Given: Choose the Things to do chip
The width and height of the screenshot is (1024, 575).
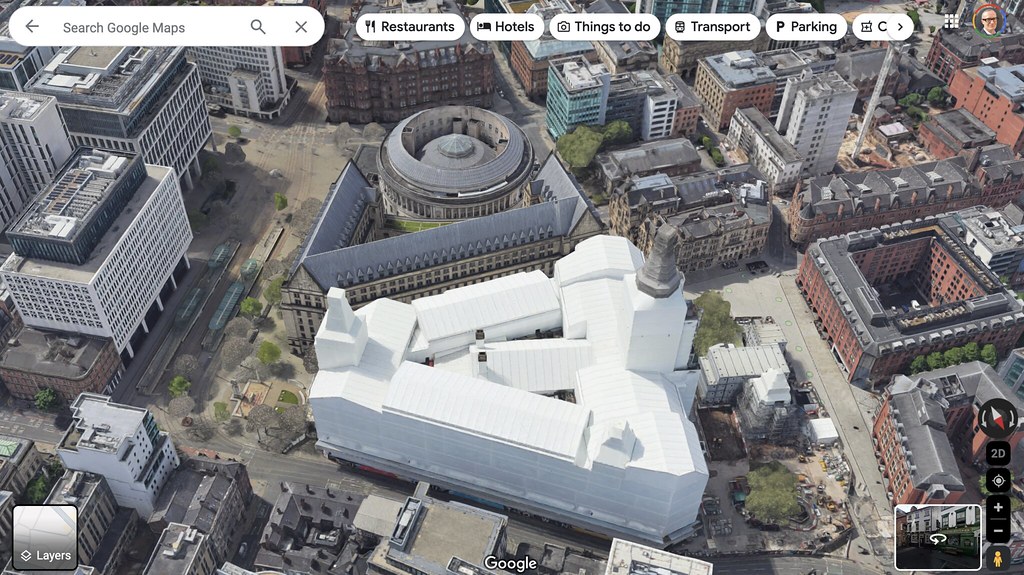Looking at the screenshot, I should (604, 27).
